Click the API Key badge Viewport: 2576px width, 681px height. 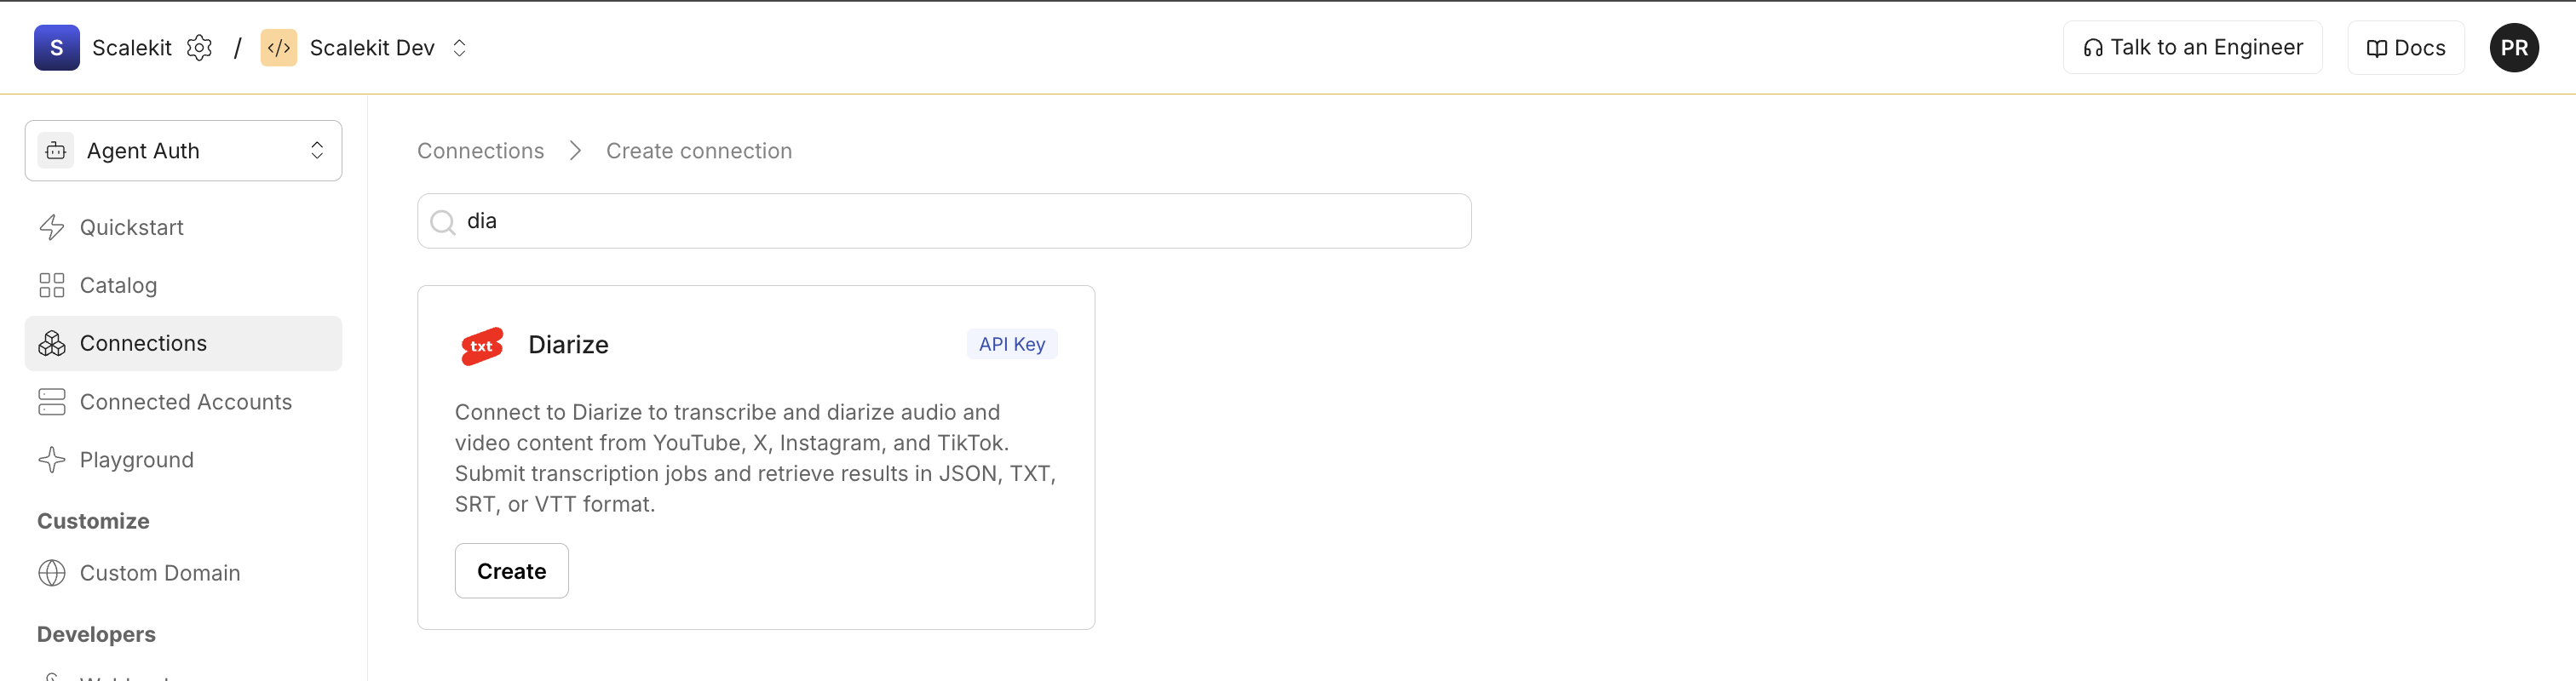pyautogui.click(x=1012, y=344)
